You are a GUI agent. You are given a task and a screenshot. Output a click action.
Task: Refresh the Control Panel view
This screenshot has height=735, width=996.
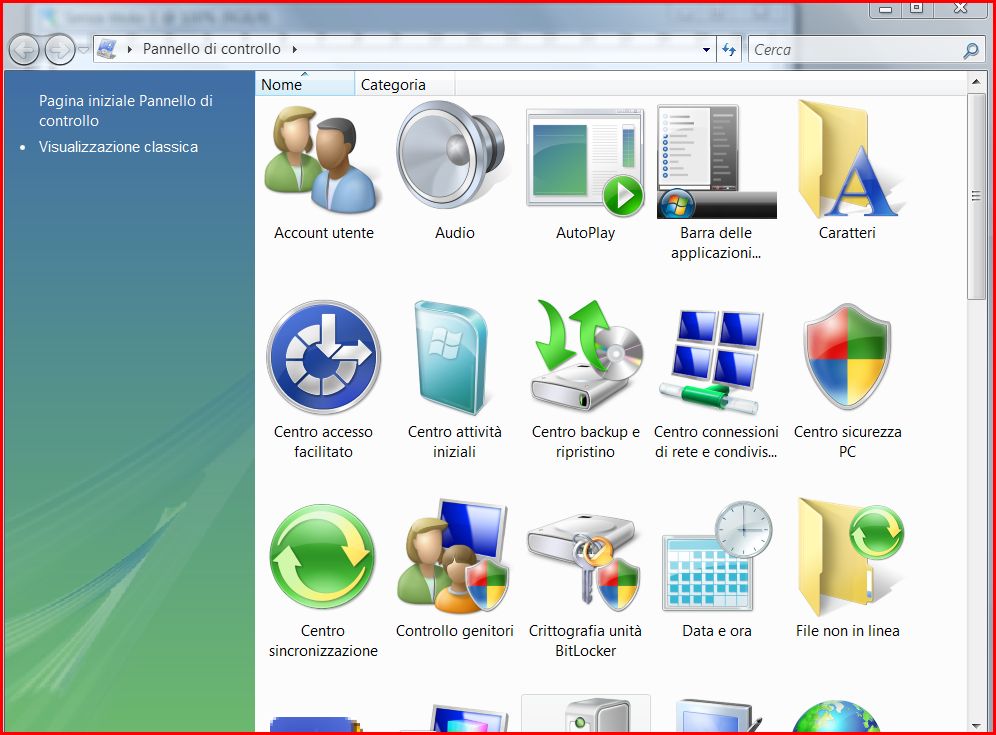(729, 50)
